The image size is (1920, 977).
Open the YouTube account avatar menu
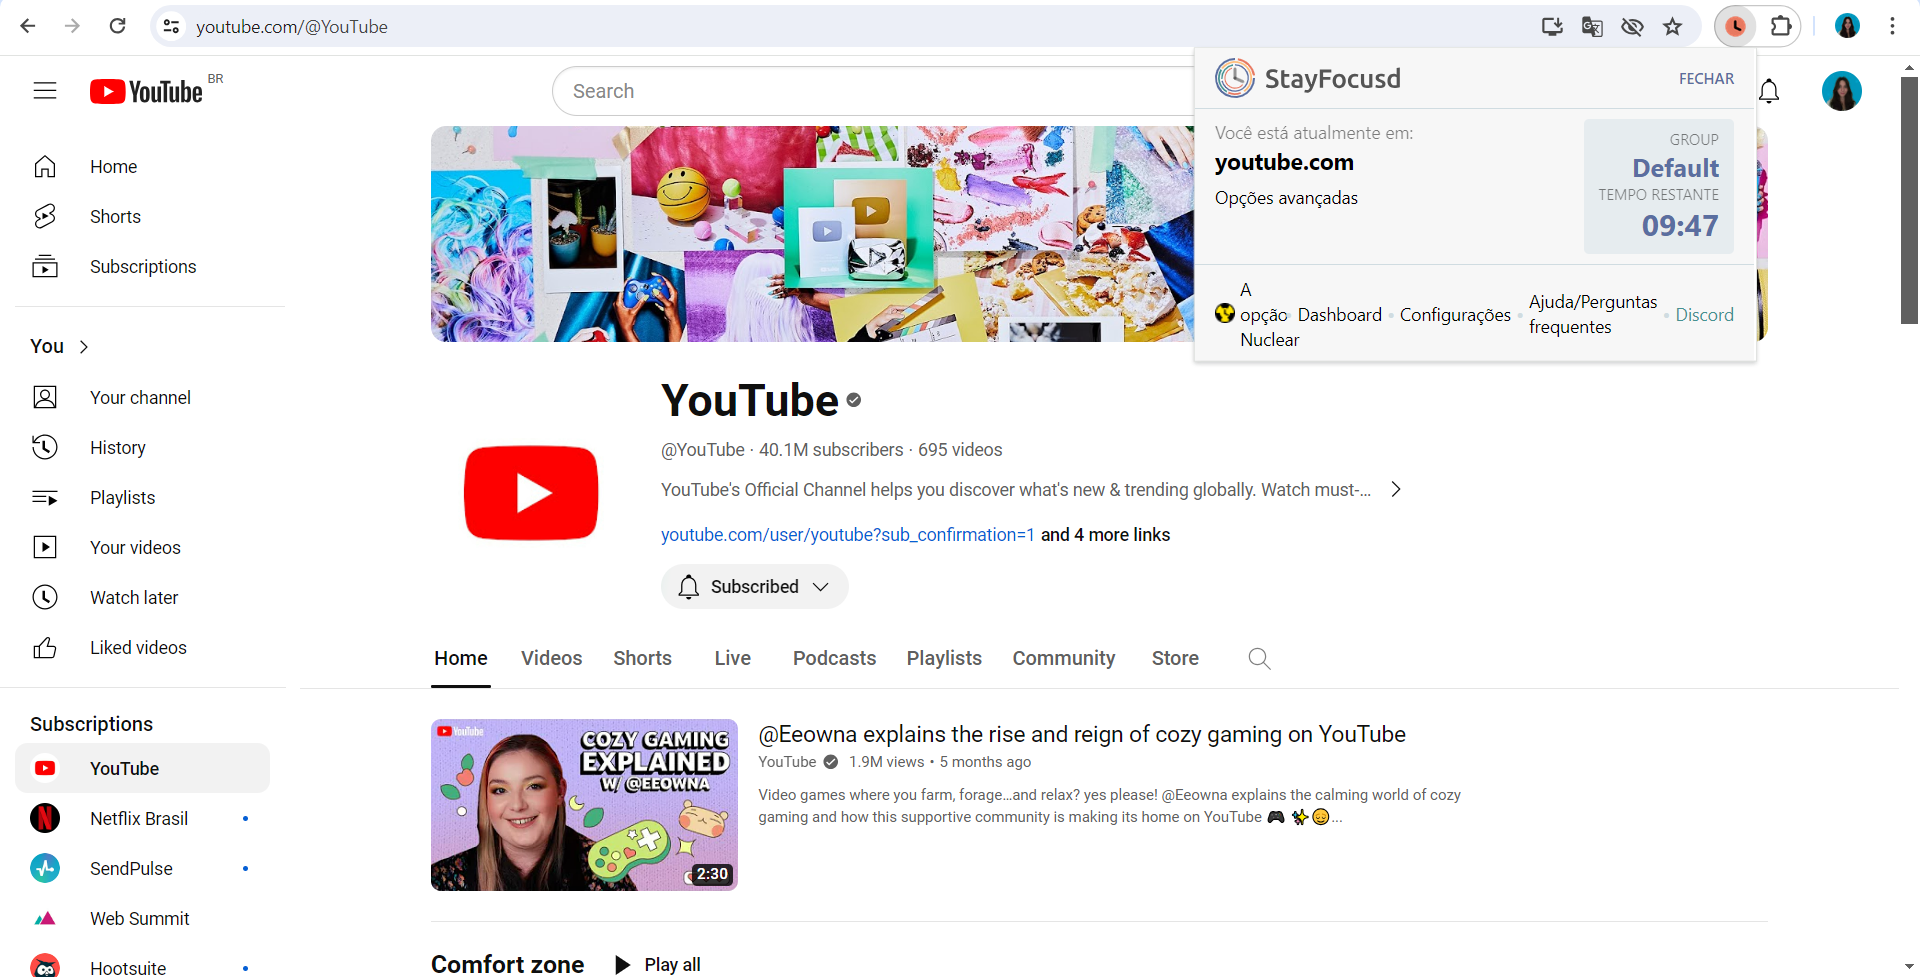coord(1841,91)
